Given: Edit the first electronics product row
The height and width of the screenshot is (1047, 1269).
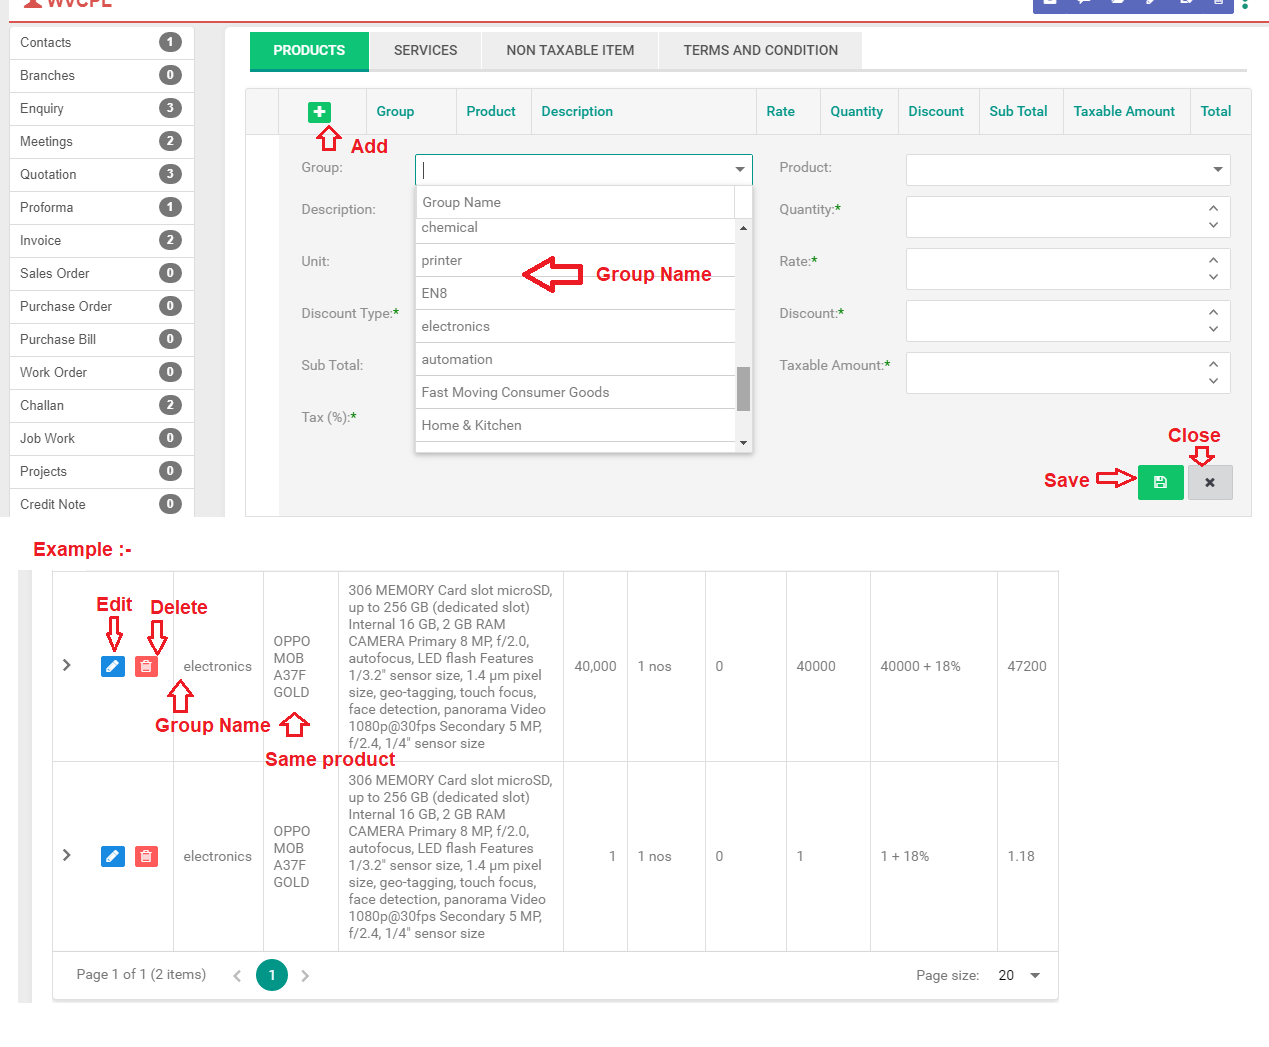Looking at the screenshot, I should pos(112,665).
